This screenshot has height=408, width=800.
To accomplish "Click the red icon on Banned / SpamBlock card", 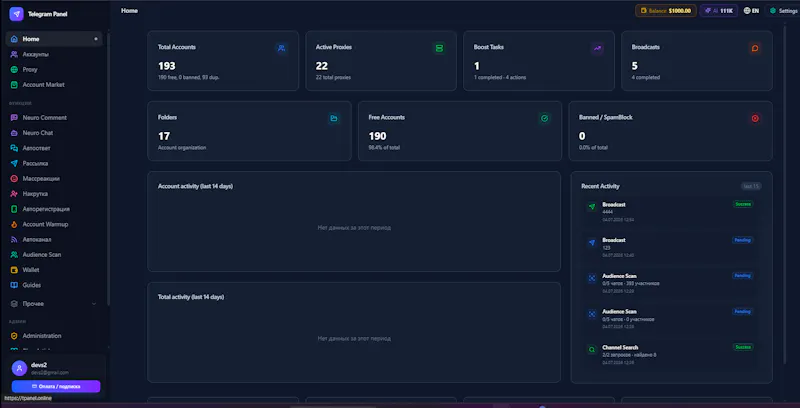I will coord(755,118).
